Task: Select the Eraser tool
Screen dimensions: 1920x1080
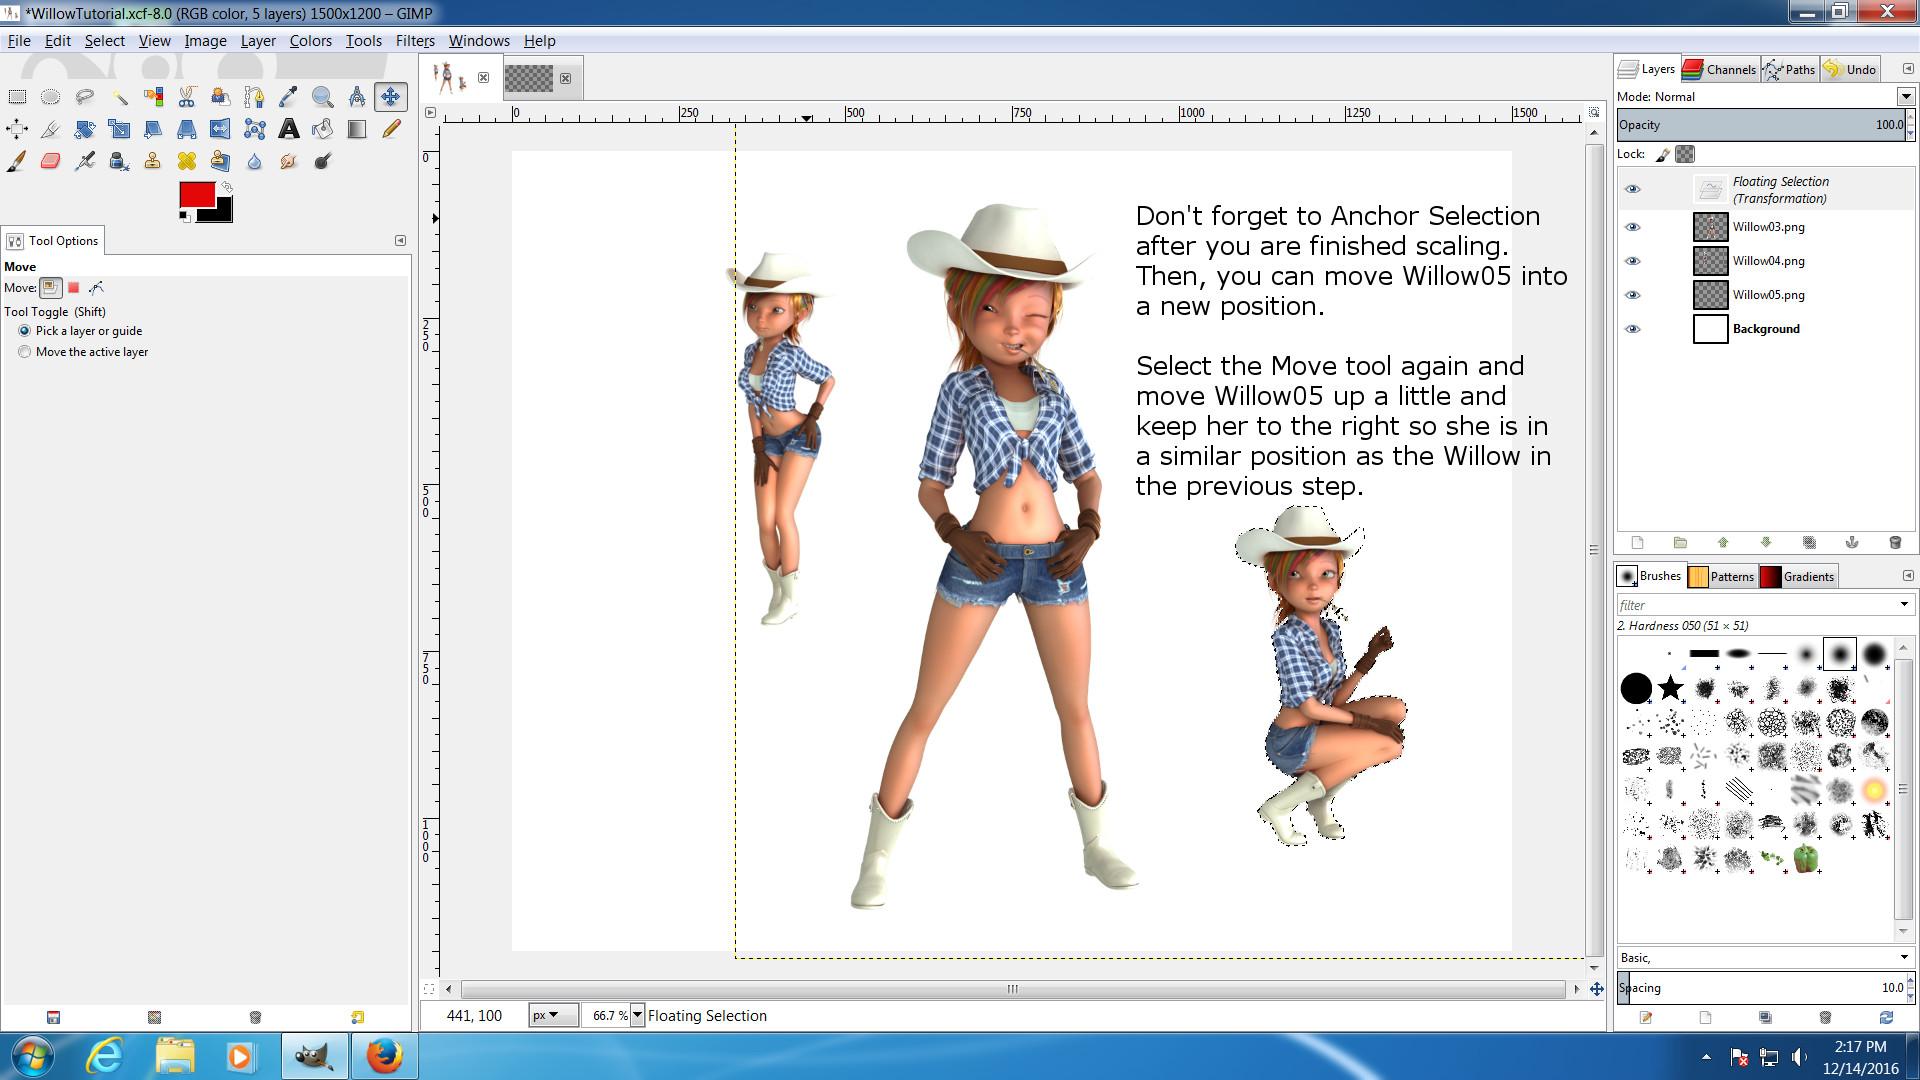Action: (50, 161)
